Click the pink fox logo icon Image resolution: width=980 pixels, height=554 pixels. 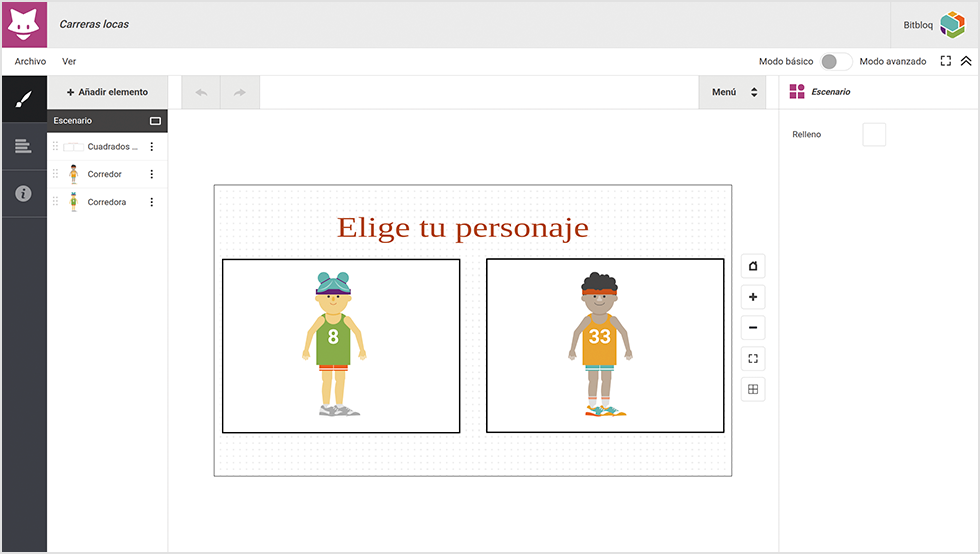(24, 24)
